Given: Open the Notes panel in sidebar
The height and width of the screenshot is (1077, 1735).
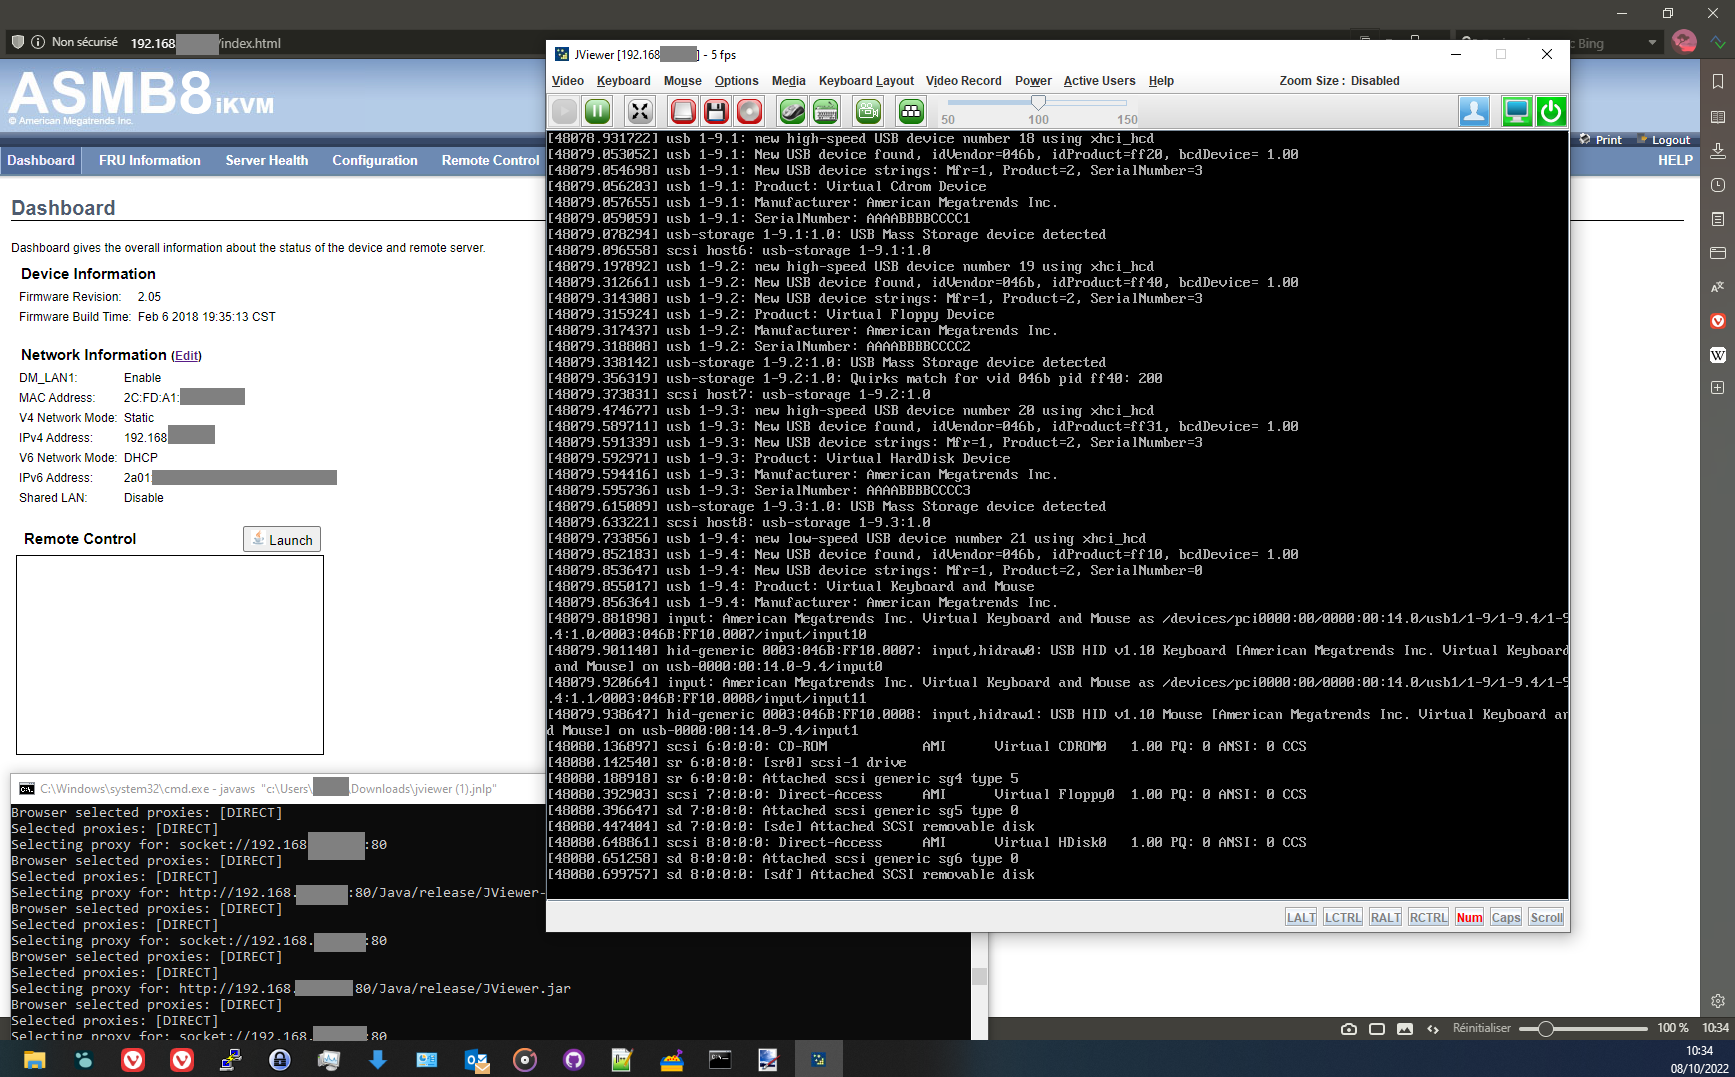Looking at the screenshot, I should coord(1718,219).
